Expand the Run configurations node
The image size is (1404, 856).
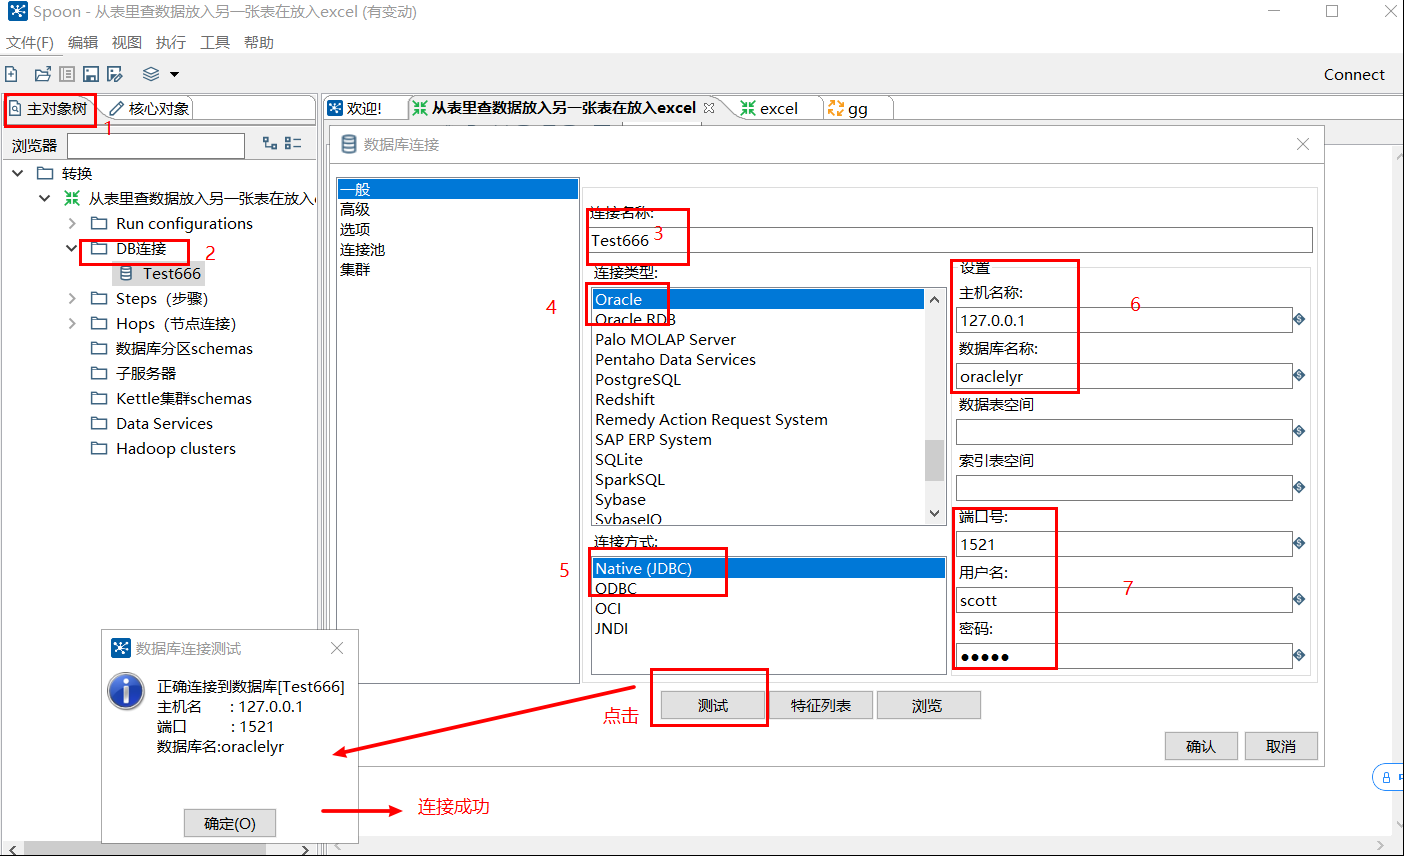72,223
